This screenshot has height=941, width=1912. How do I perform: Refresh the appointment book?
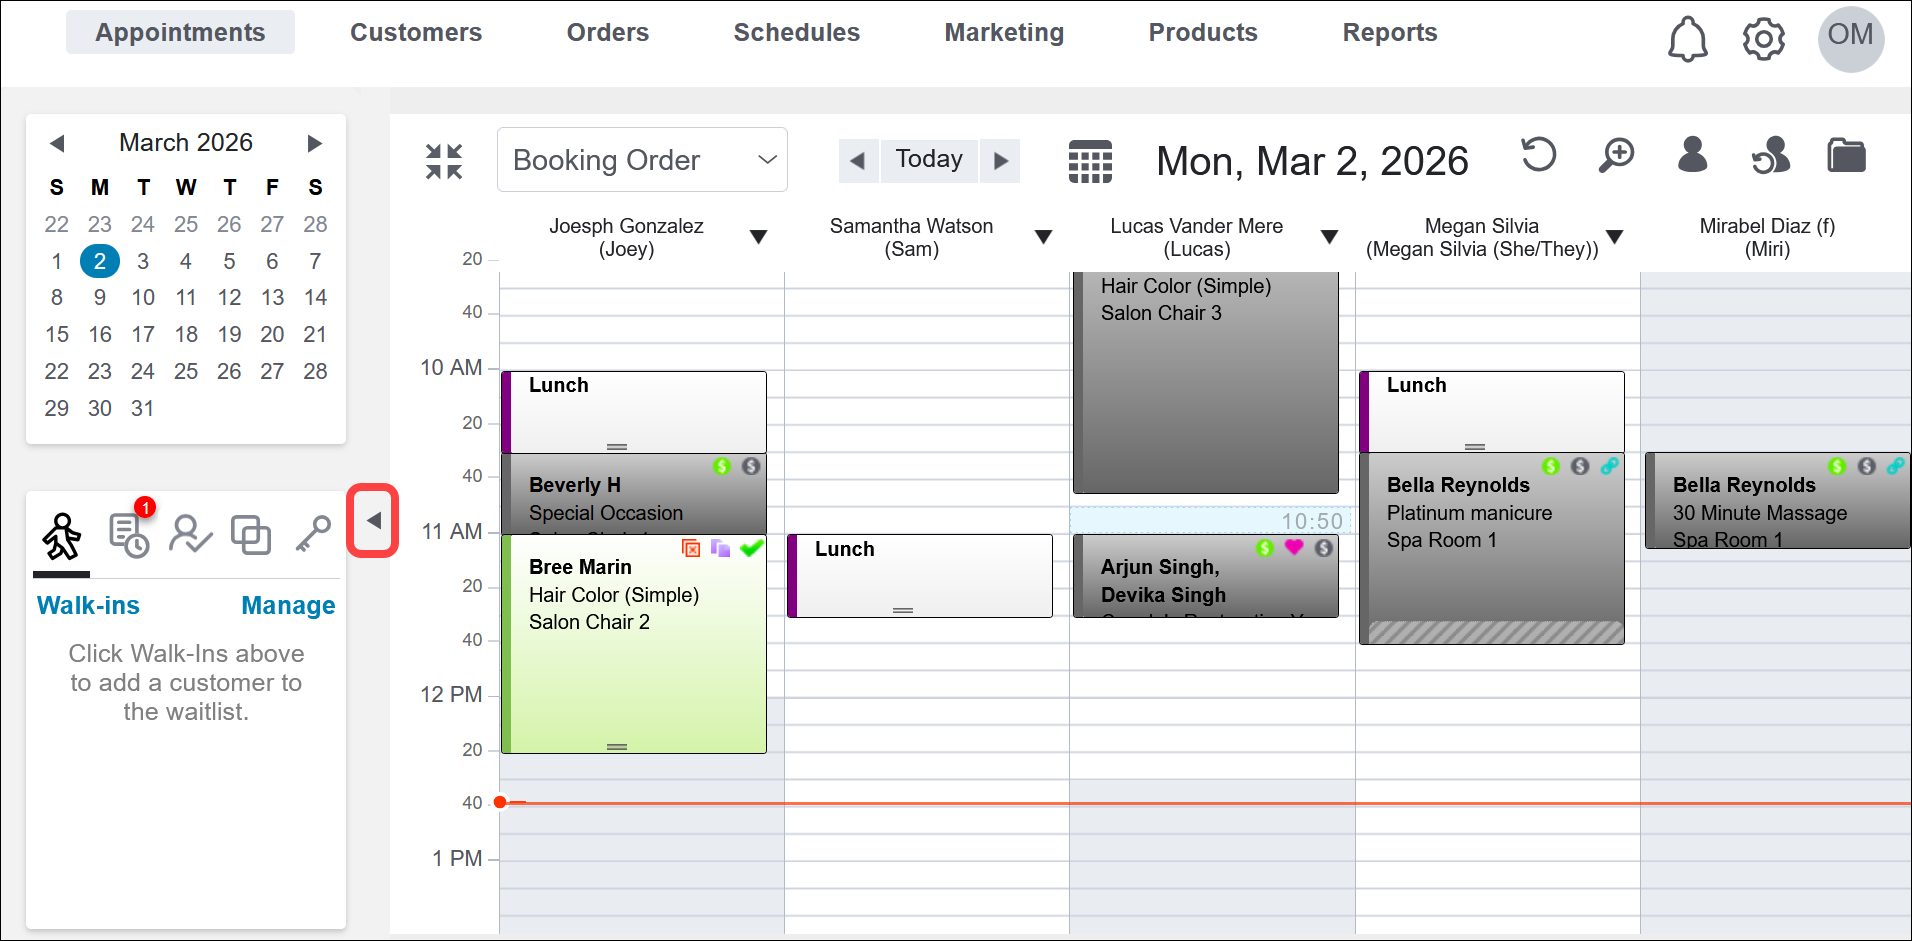(x=1539, y=155)
